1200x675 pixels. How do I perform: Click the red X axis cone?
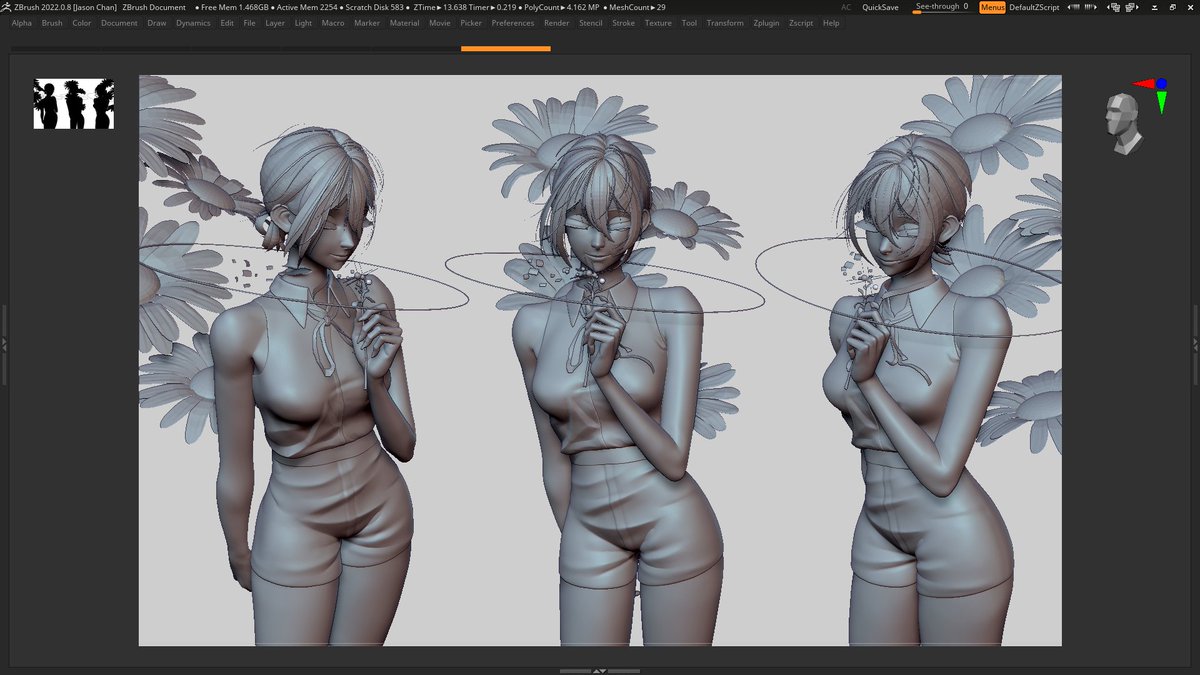1142,85
